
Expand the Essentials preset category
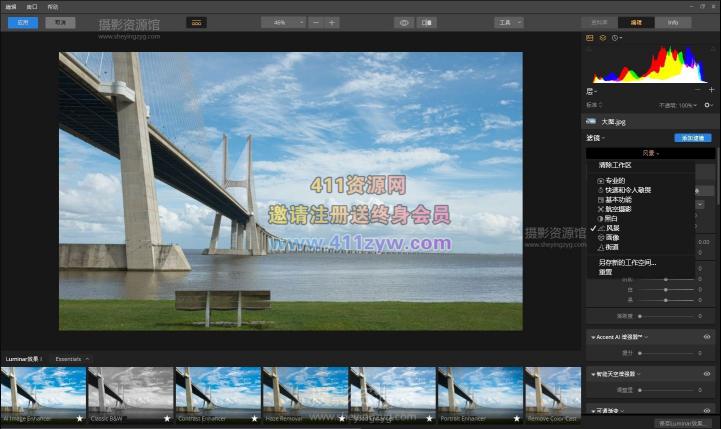click(72, 358)
